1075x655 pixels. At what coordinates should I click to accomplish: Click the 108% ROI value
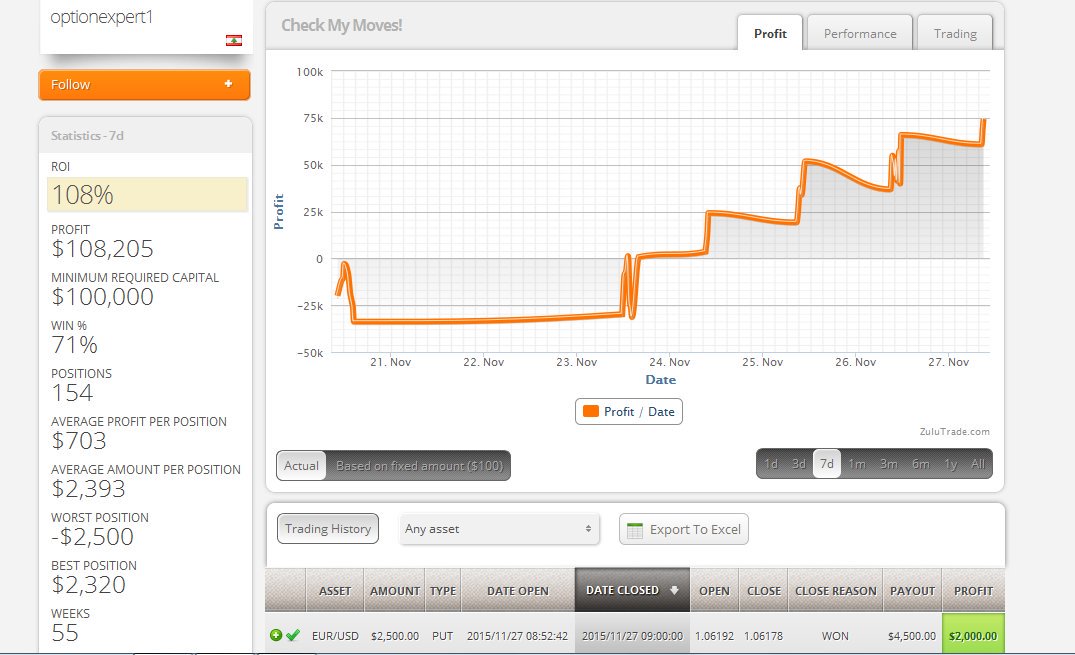coord(82,195)
